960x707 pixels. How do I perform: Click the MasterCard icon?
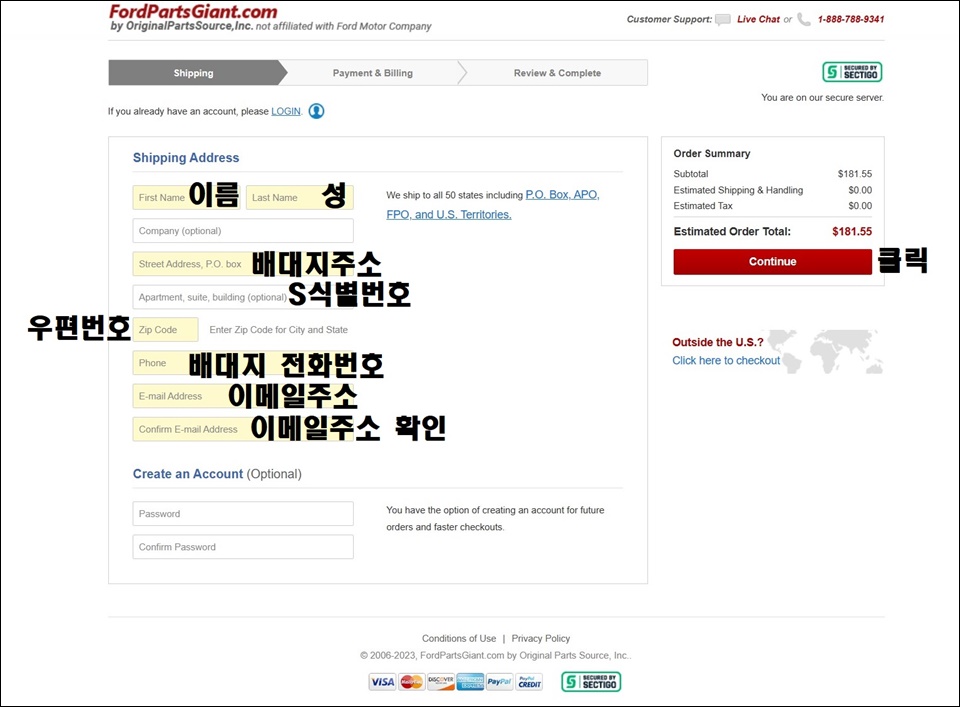tap(411, 682)
